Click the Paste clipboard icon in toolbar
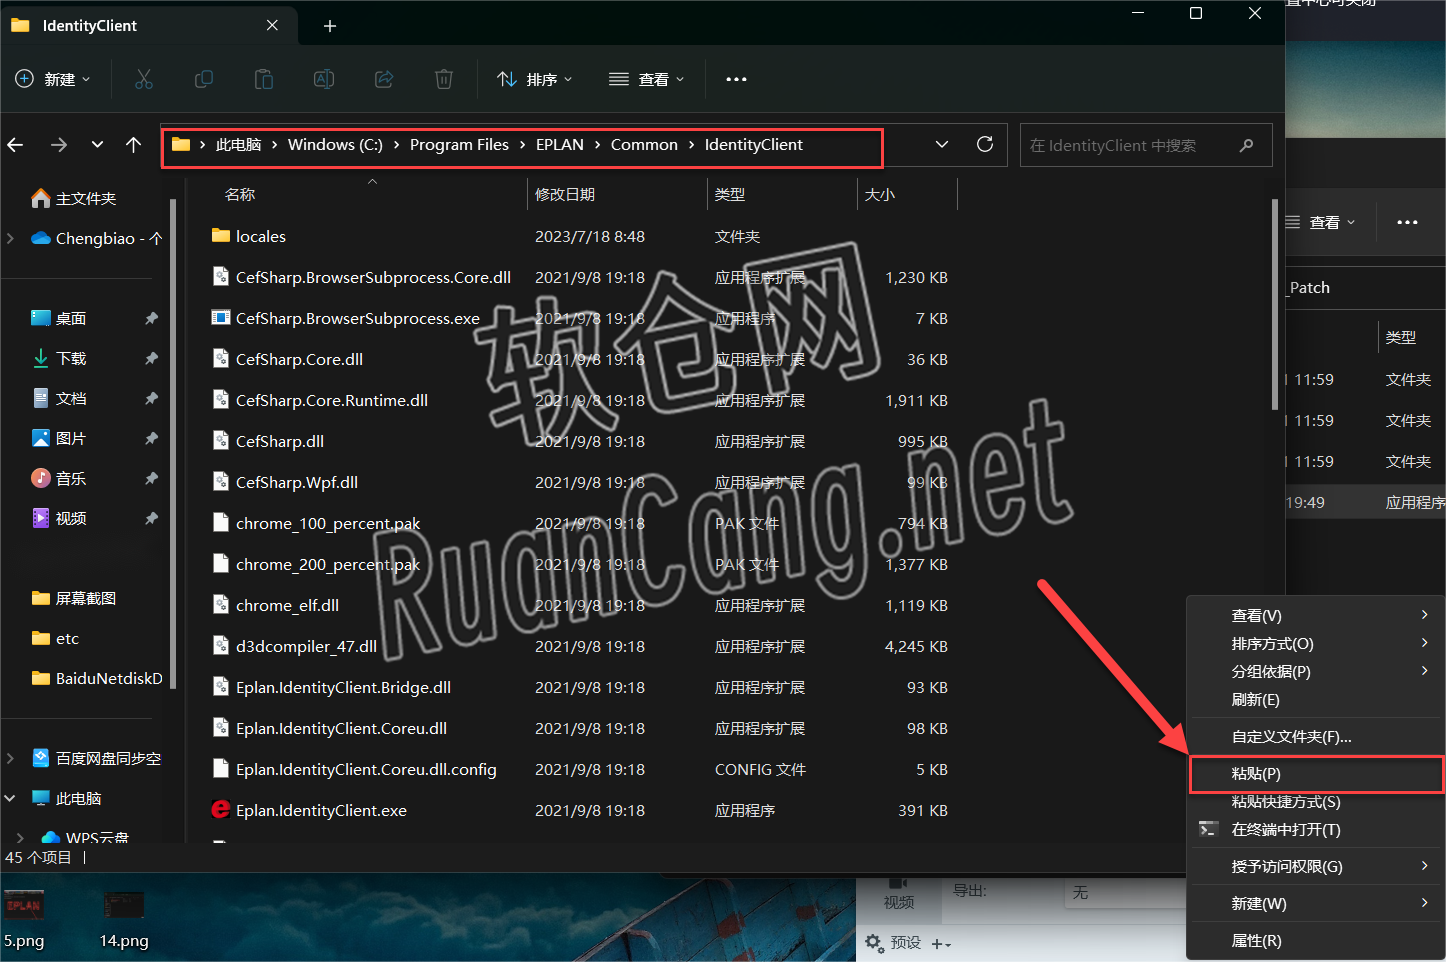 pyautogui.click(x=264, y=79)
